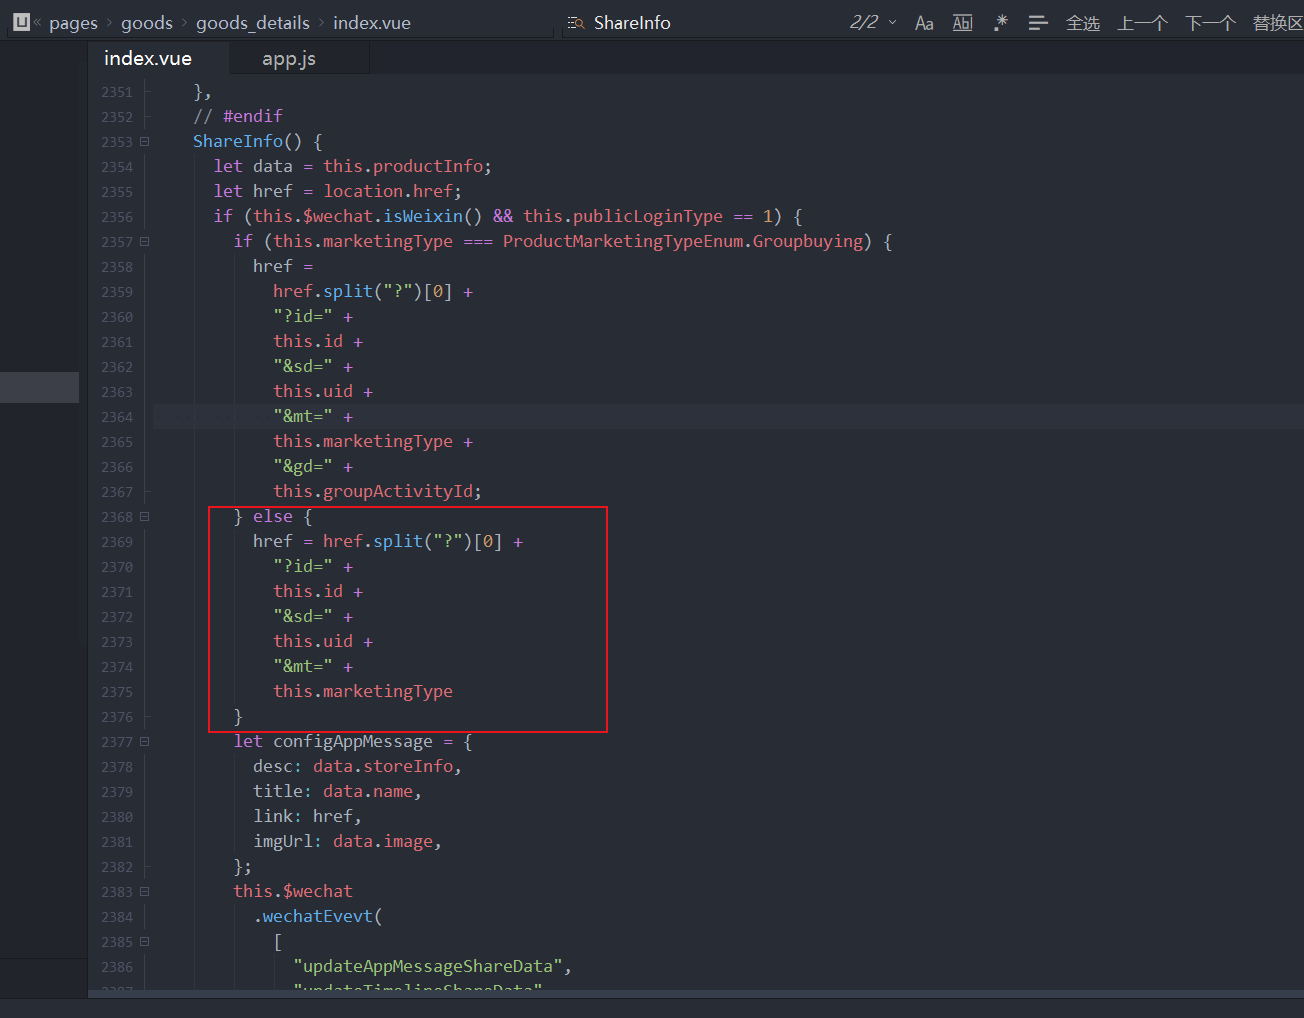Collapse the else block fold at line 2368
The image size is (1304, 1018).
coord(145,517)
